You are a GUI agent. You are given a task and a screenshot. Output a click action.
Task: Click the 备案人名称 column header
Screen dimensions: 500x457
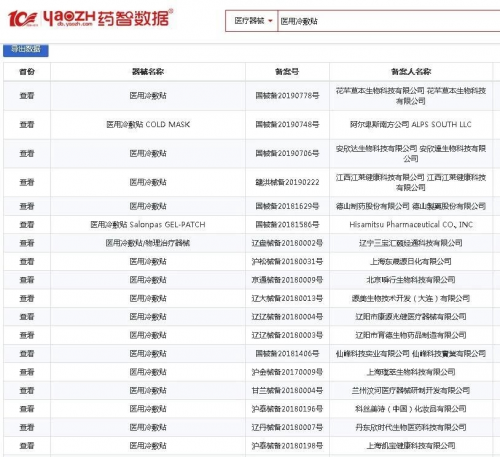point(411,71)
